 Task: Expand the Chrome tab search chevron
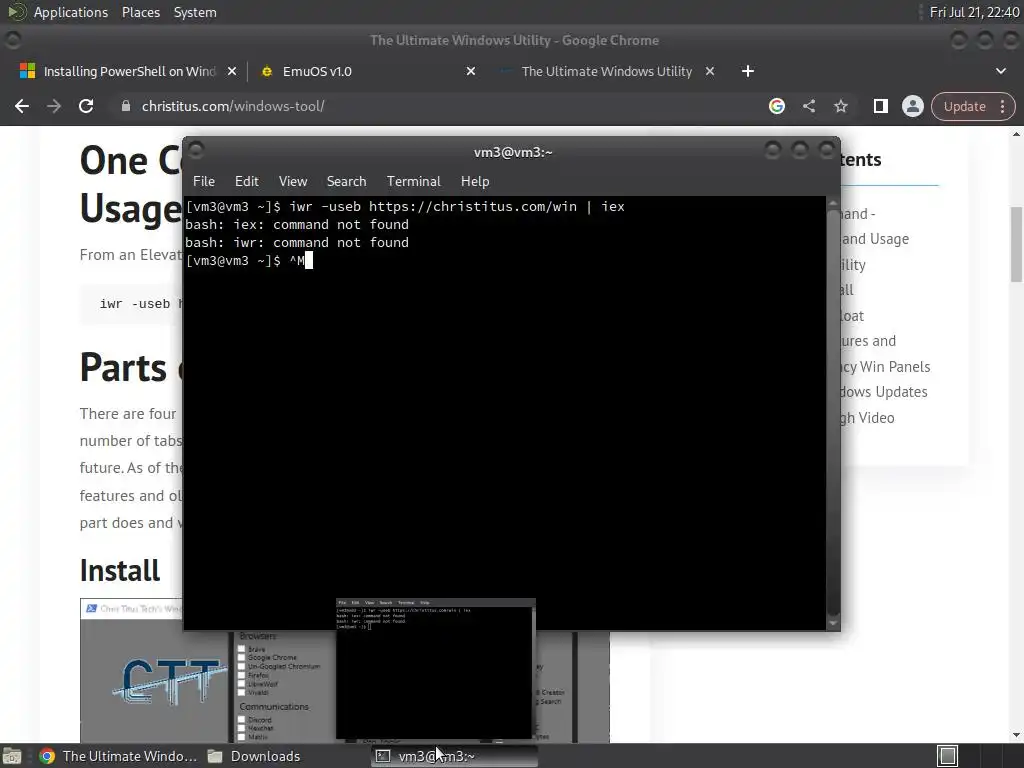point(1000,71)
